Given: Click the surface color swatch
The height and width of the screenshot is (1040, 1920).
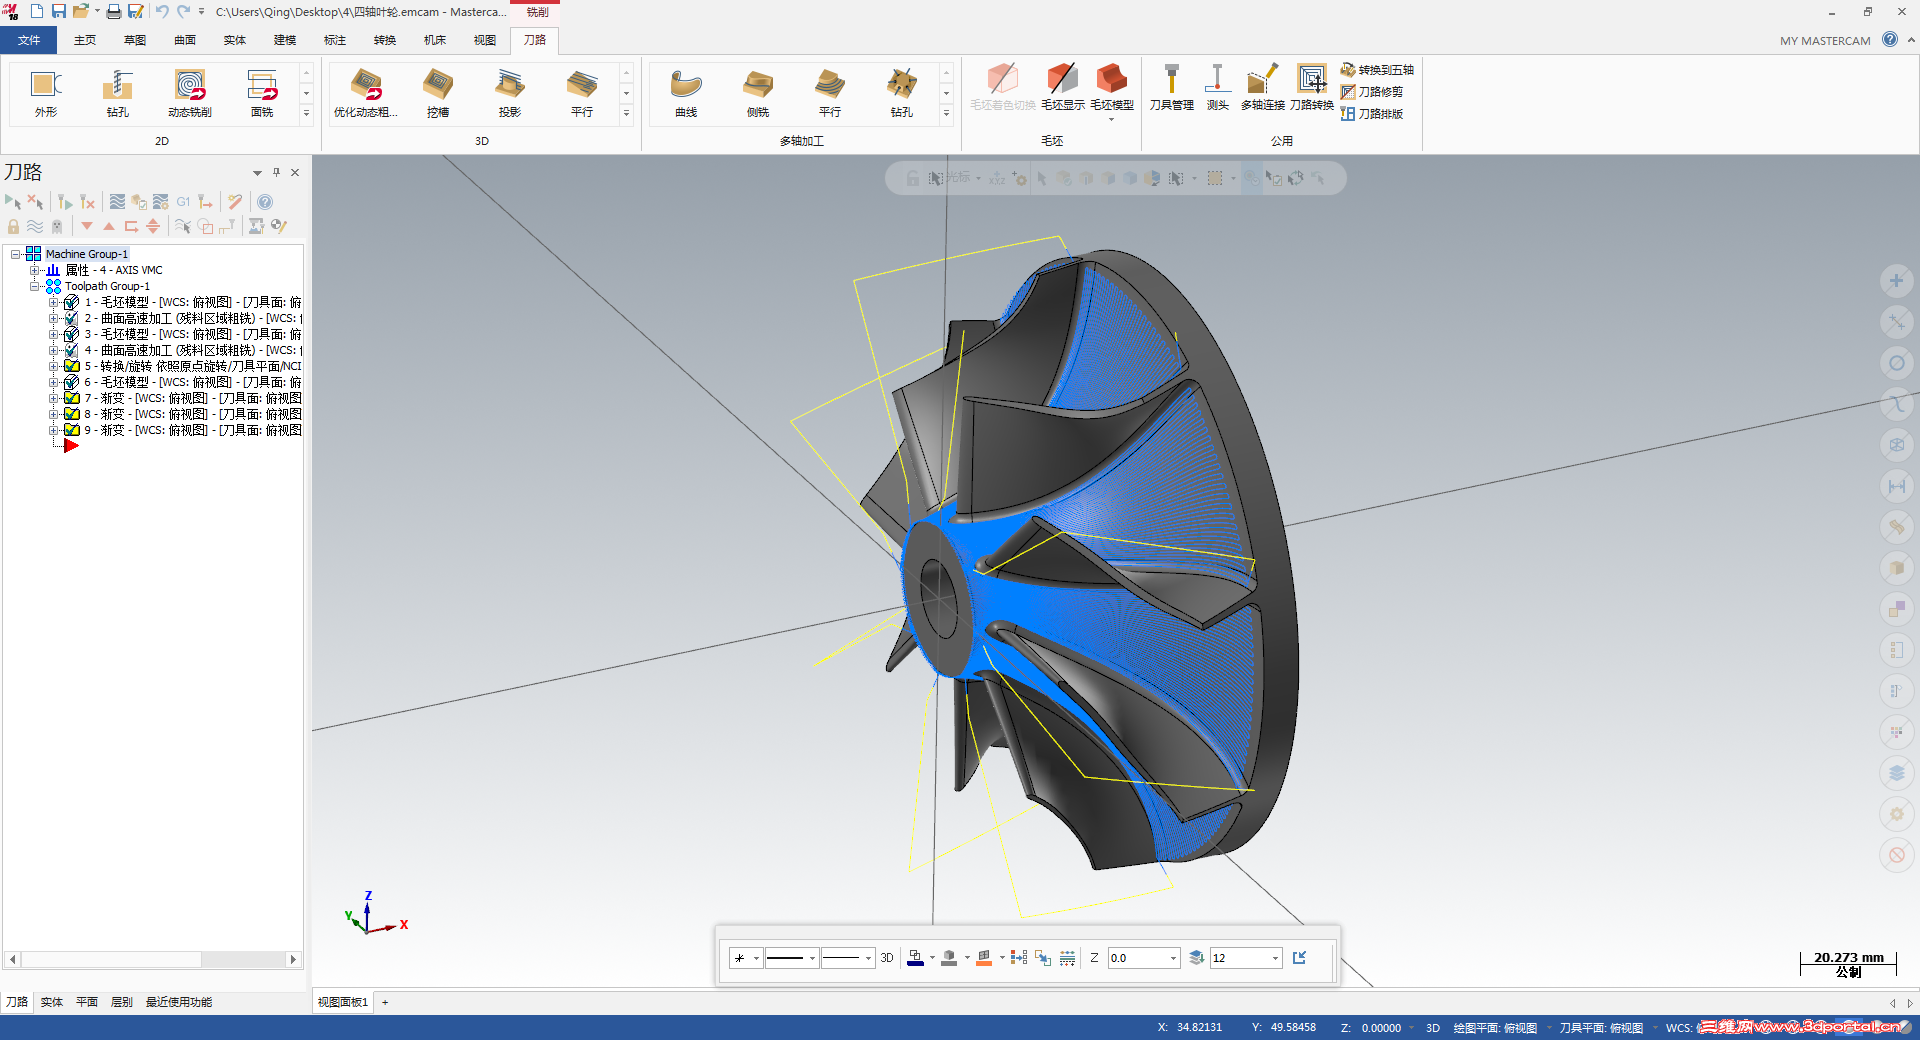Looking at the screenshot, I should pyautogui.click(x=984, y=958).
